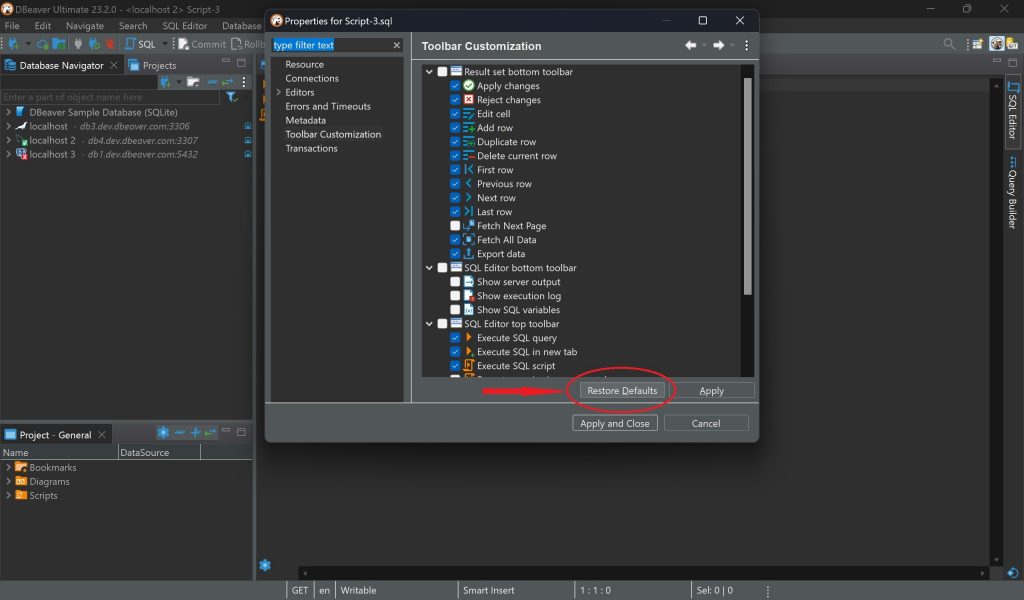
Task: Click the configure gear icon in Project panel
Action: [163, 432]
